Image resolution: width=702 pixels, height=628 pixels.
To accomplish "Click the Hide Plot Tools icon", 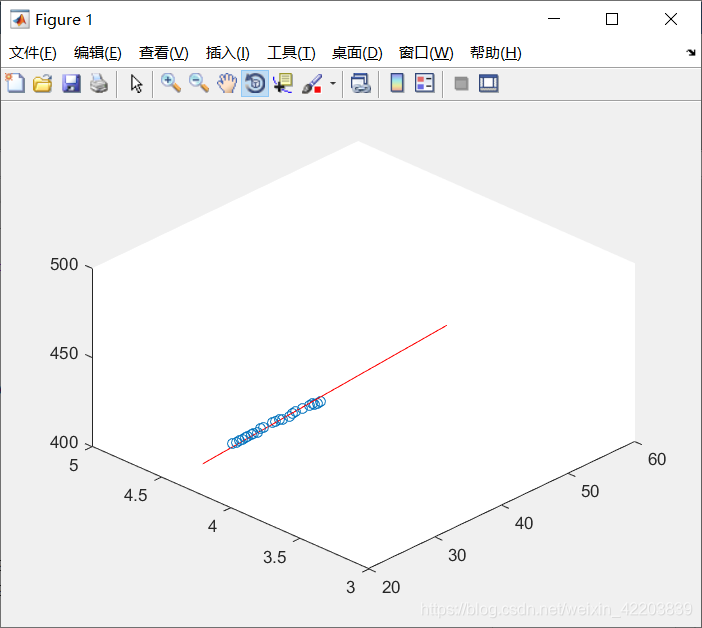I will click(461, 84).
